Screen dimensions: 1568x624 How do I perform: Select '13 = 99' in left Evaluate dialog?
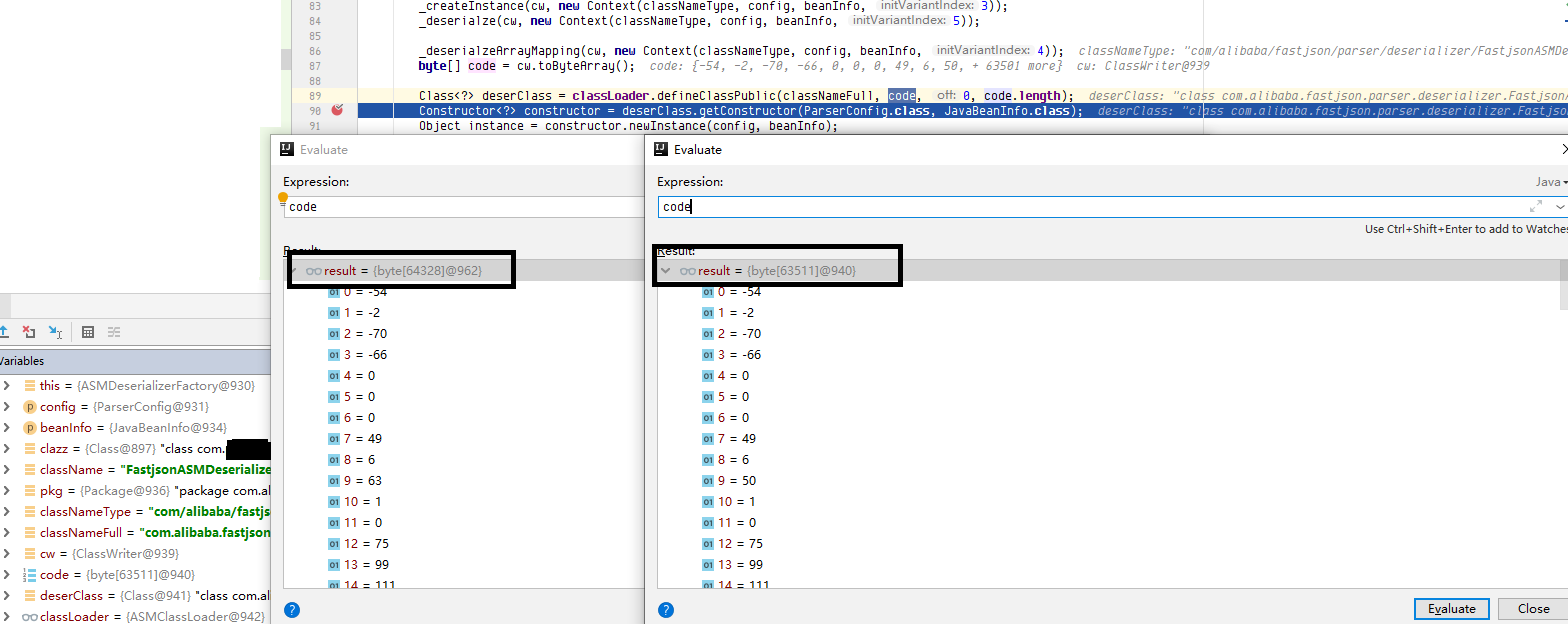(x=366, y=565)
